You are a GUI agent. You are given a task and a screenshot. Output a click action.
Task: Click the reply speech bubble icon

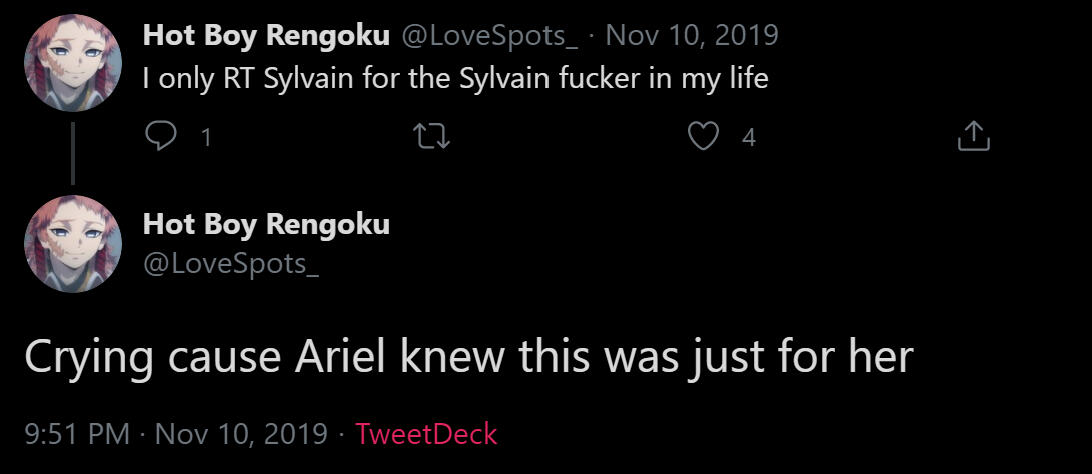pyautogui.click(x=160, y=137)
